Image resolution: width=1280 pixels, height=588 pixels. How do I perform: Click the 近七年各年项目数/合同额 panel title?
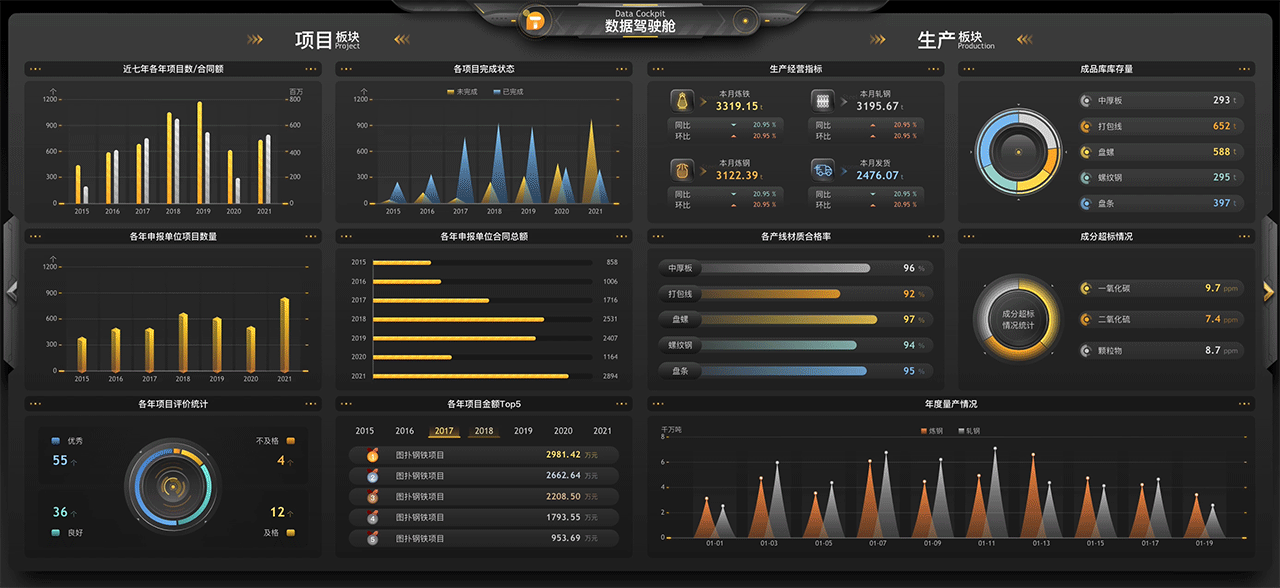click(173, 69)
